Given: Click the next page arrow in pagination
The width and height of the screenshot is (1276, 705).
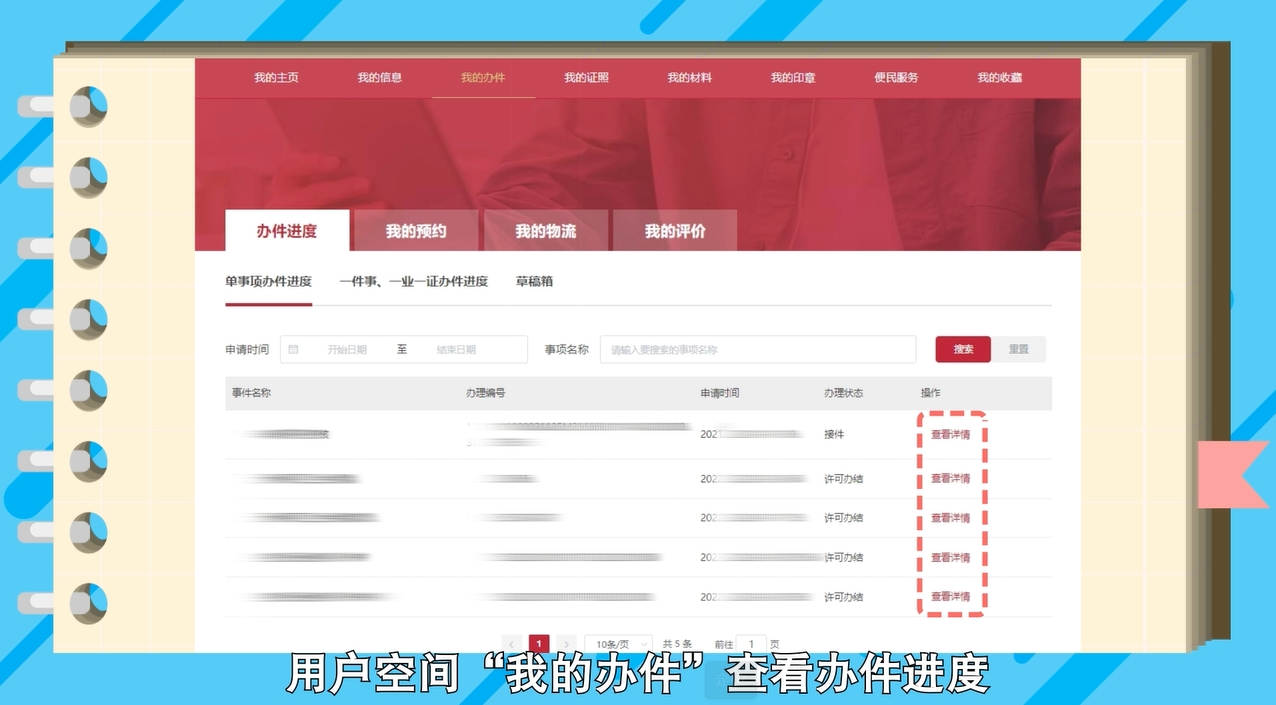Looking at the screenshot, I should pos(565,644).
